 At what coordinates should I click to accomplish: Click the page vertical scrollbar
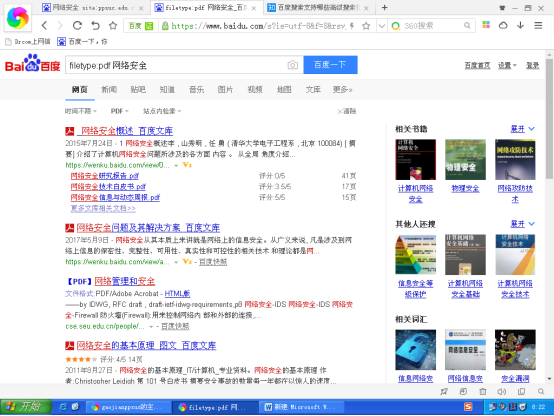[549, 120]
